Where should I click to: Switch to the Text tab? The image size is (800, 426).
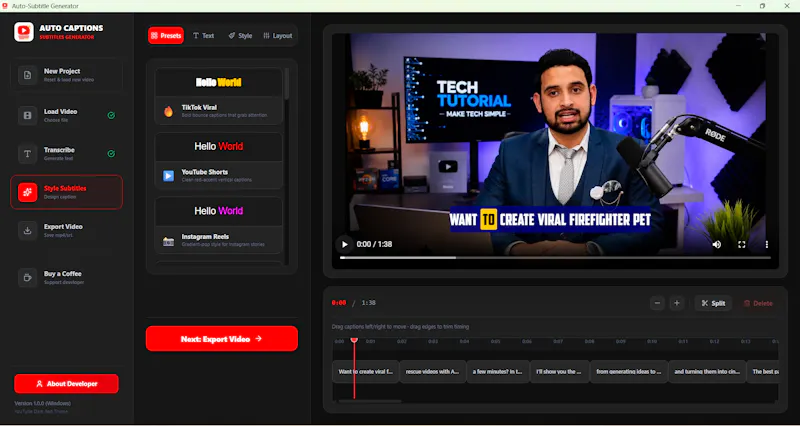[203, 36]
